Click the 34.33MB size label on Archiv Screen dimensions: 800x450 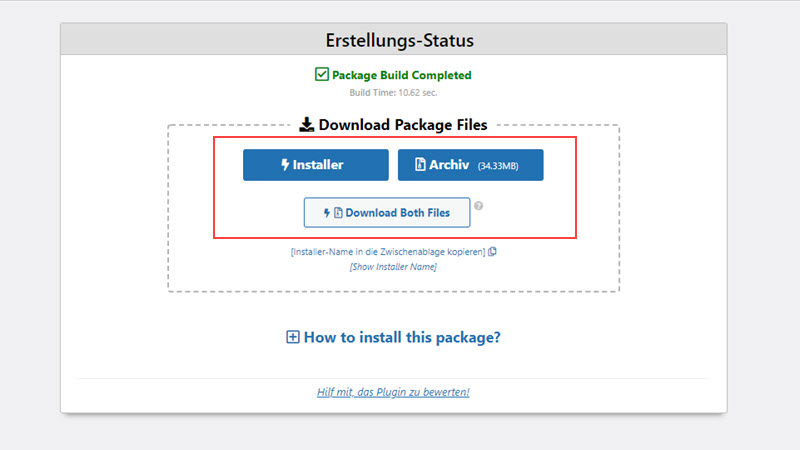tap(498, 166)
